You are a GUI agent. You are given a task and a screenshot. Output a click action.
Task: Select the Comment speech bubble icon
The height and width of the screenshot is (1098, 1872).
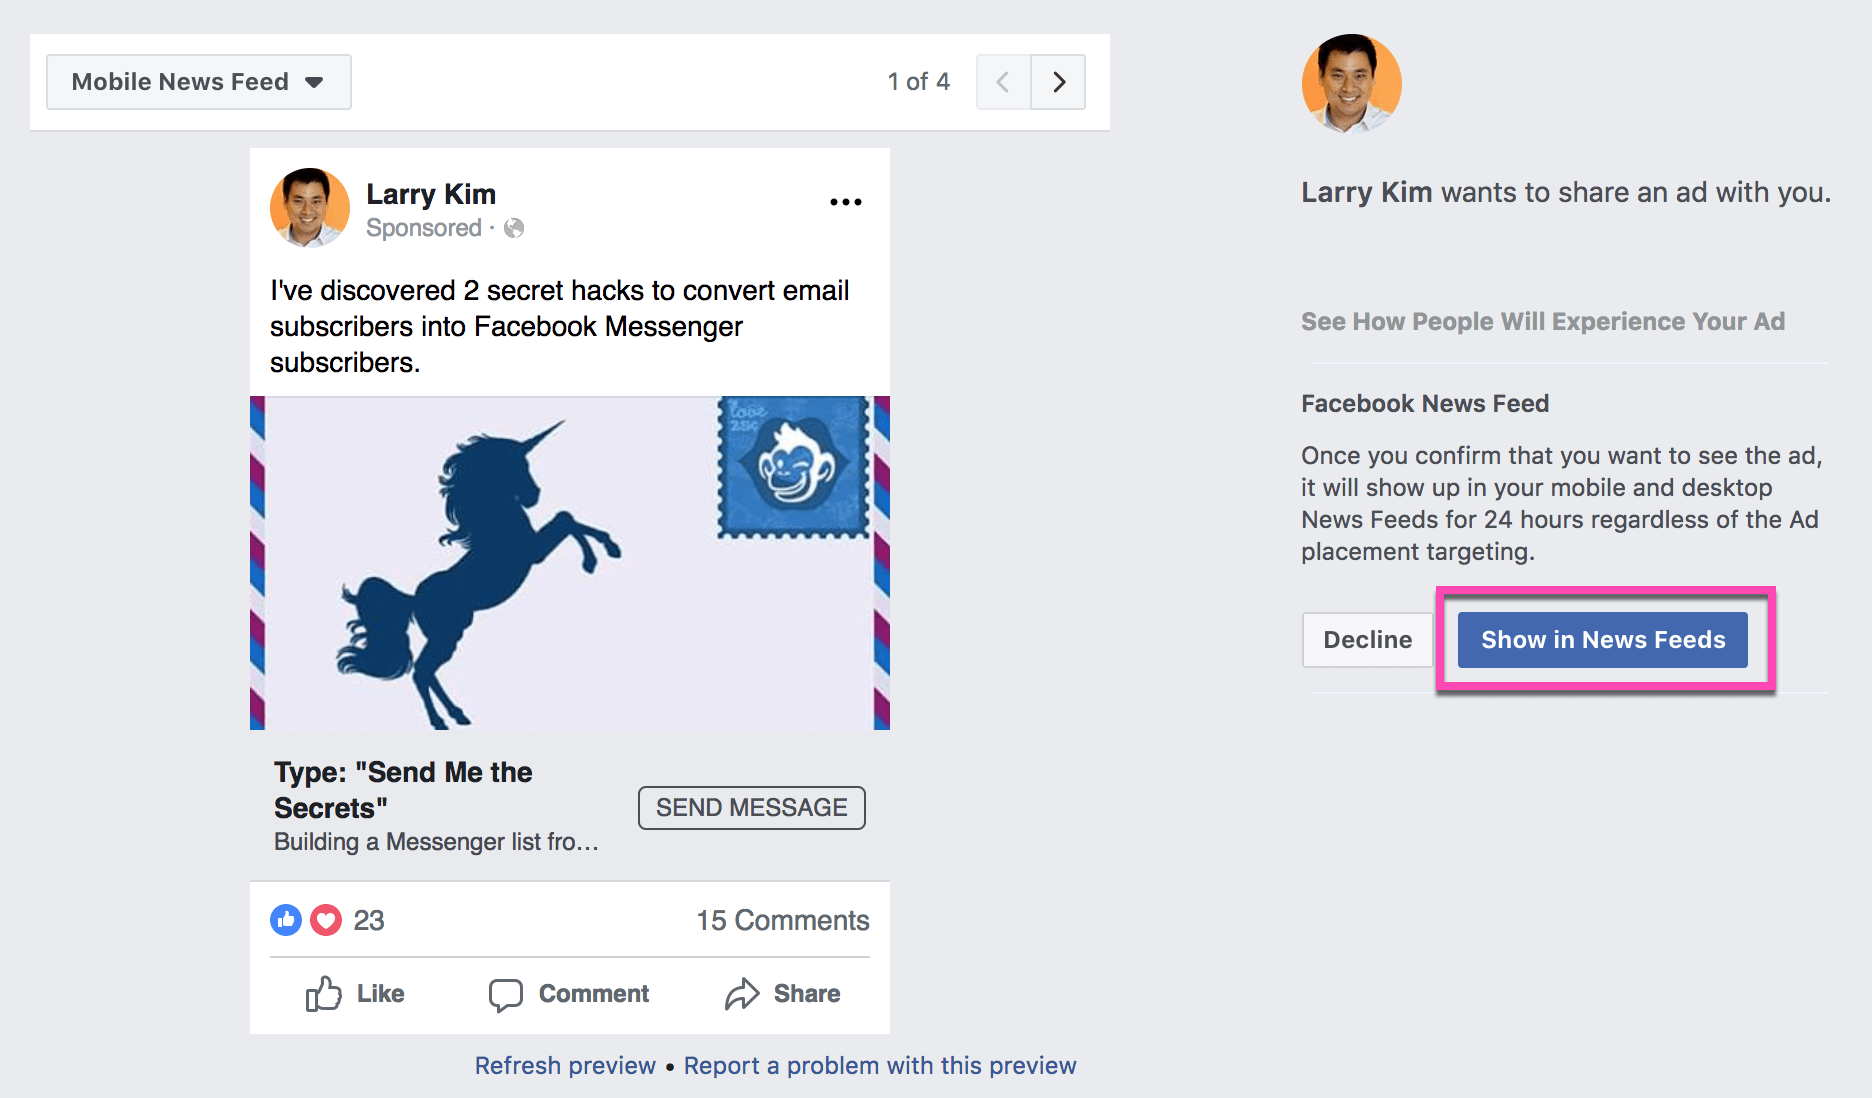pyautogui.click(x=507, y=993)
